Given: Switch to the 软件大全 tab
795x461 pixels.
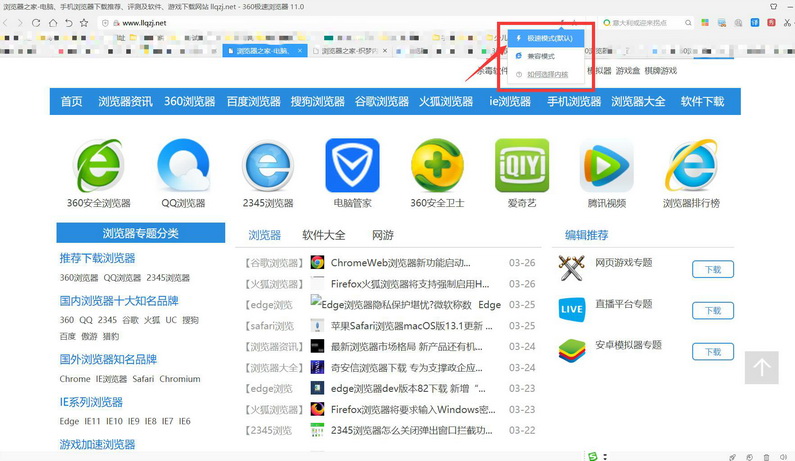Looking at the screenshot, I should pos(324,236).
